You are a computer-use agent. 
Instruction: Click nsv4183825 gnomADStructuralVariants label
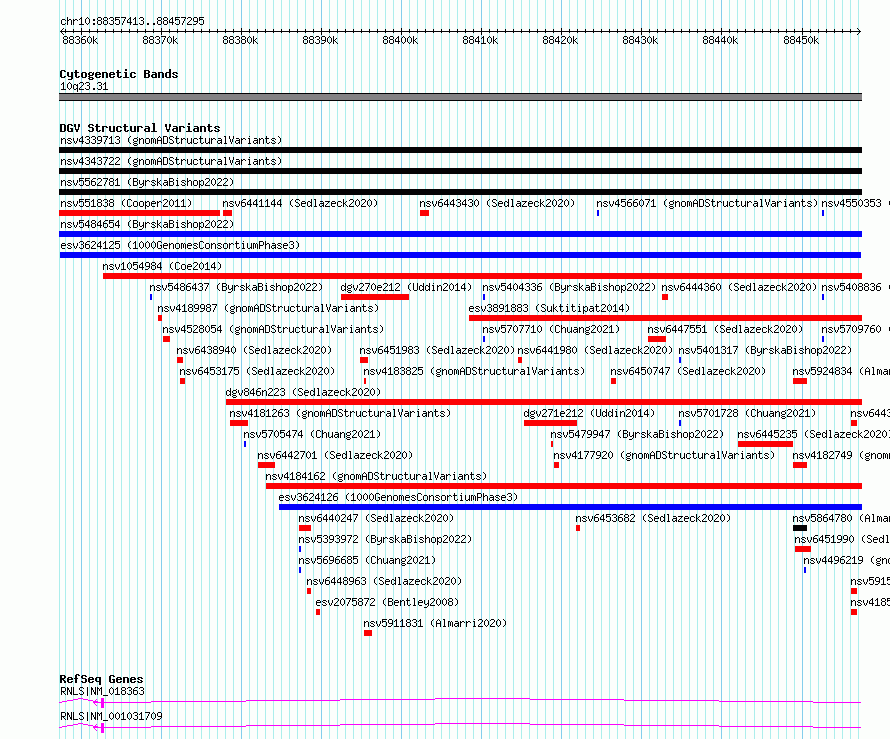474,371
